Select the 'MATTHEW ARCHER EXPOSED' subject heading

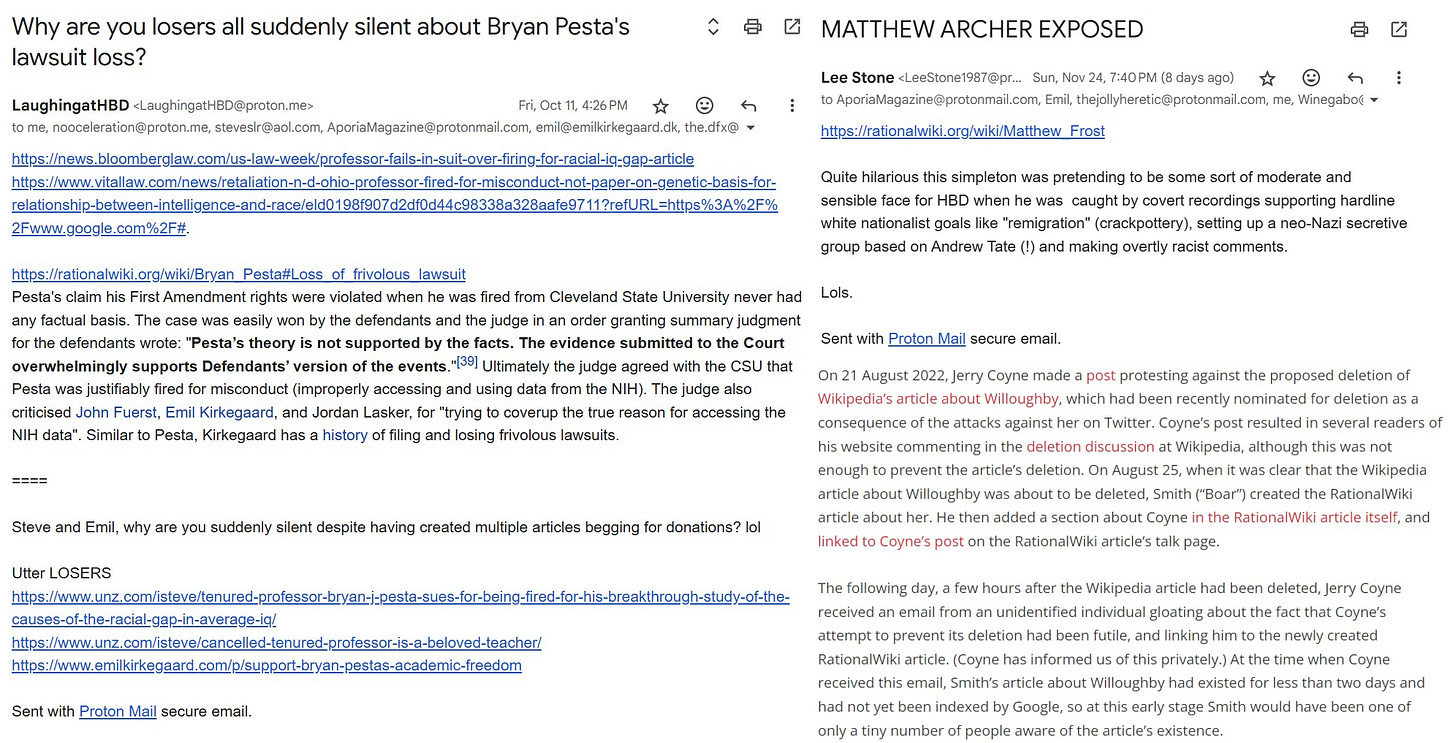coord(982,29)
